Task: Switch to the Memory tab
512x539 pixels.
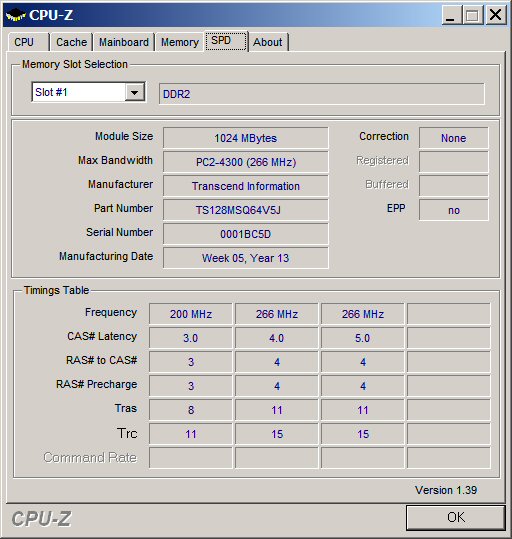Action: pyautogui.click(x=180, y=42)
